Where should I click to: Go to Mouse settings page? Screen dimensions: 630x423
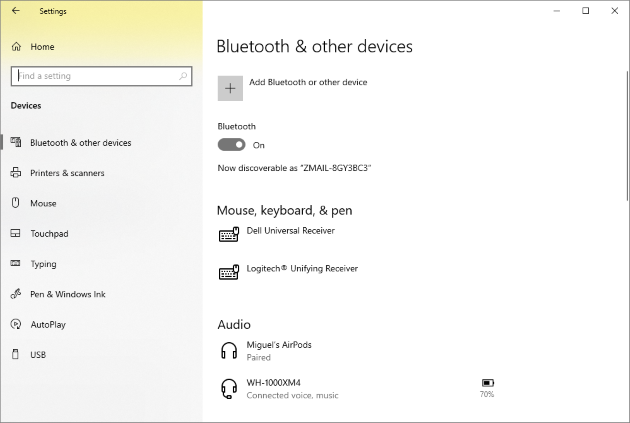pos(43,203)
